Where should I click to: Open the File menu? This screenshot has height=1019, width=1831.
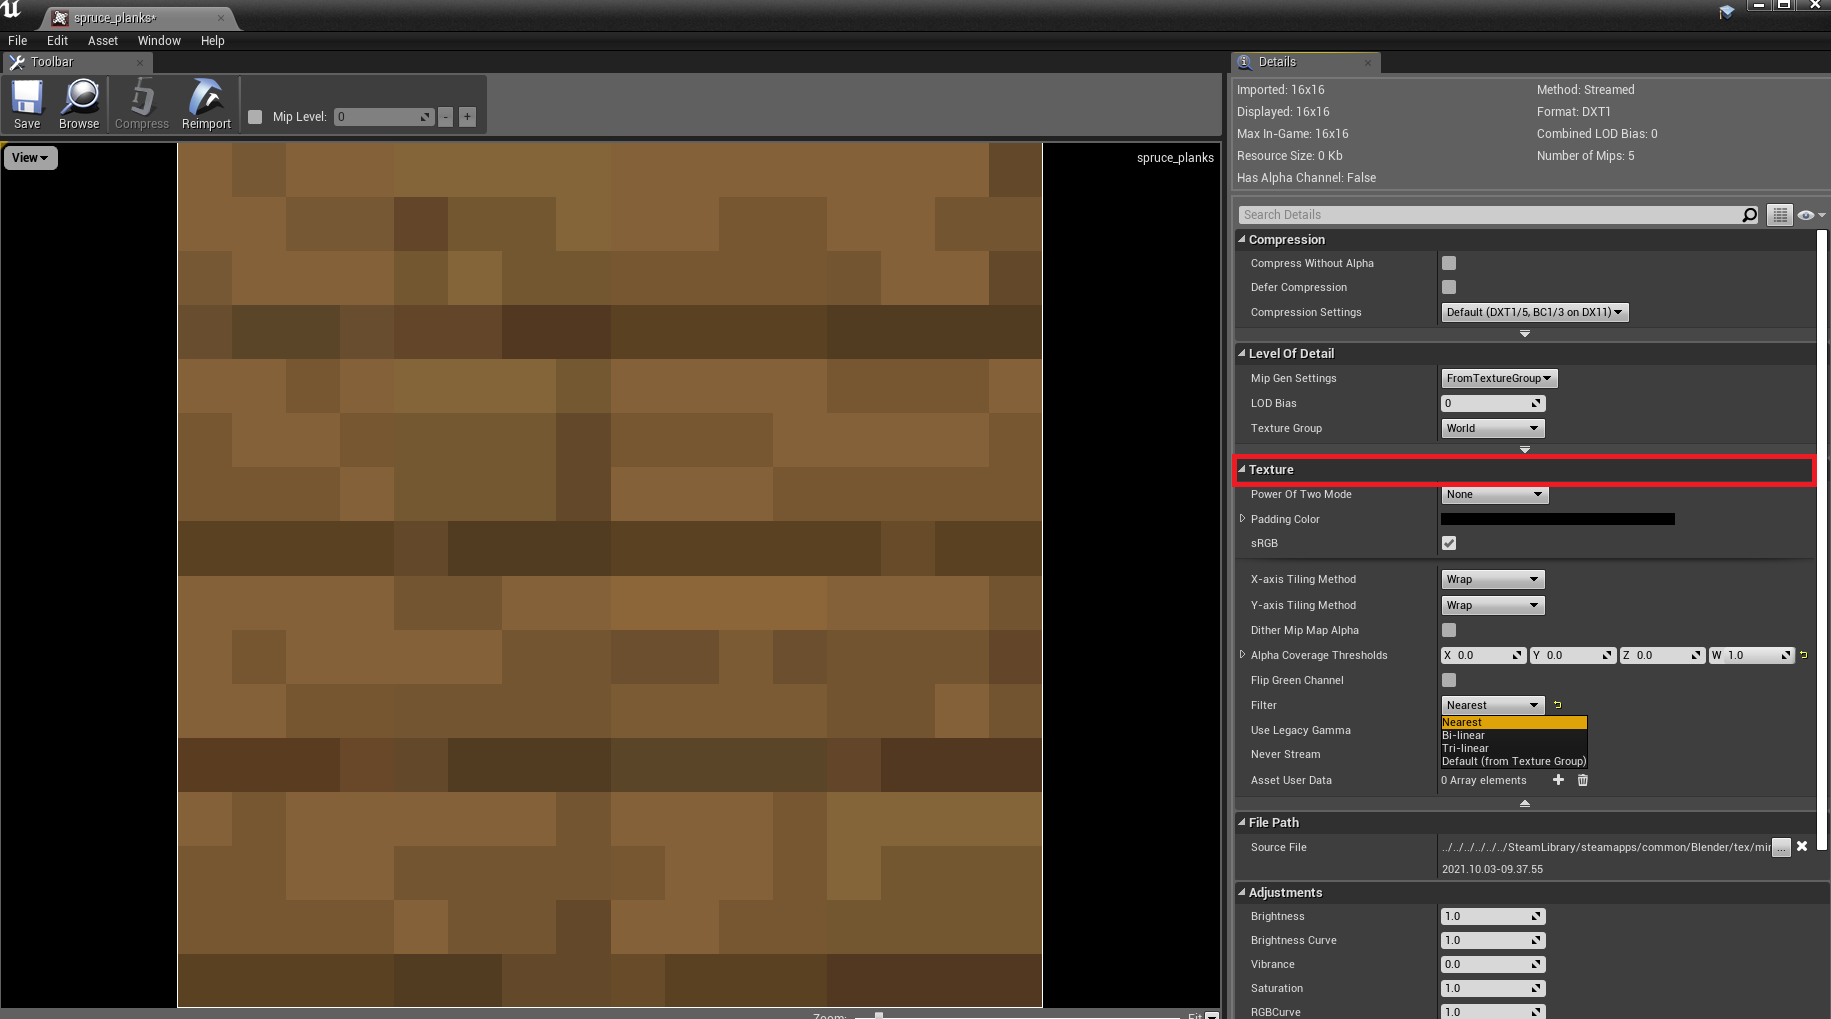[x=18, y=41]
